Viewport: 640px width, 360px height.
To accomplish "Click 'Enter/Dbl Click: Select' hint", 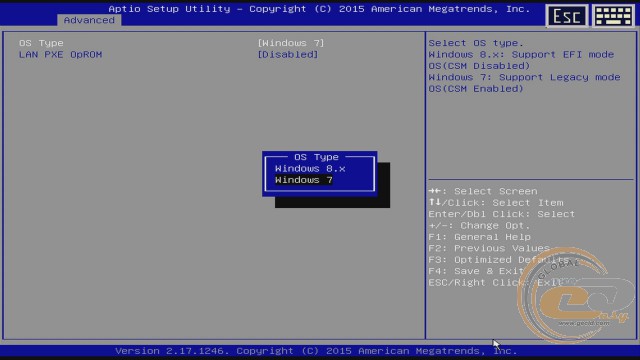I will 502,214.
